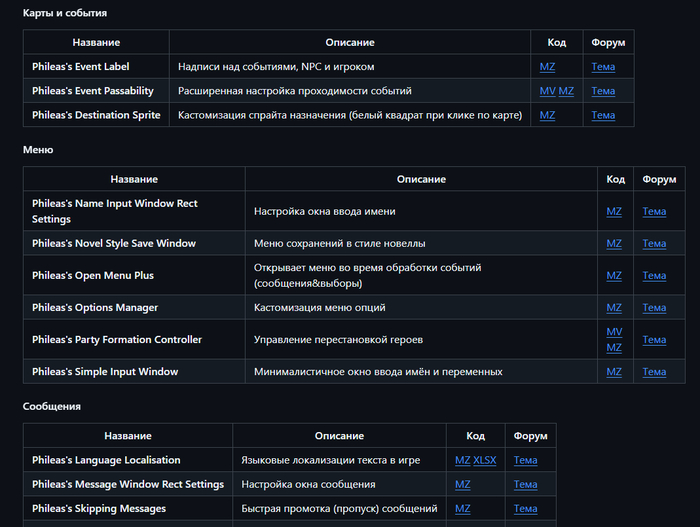Click MZ link for Phileas's Skipping Messages

point(462,508)
